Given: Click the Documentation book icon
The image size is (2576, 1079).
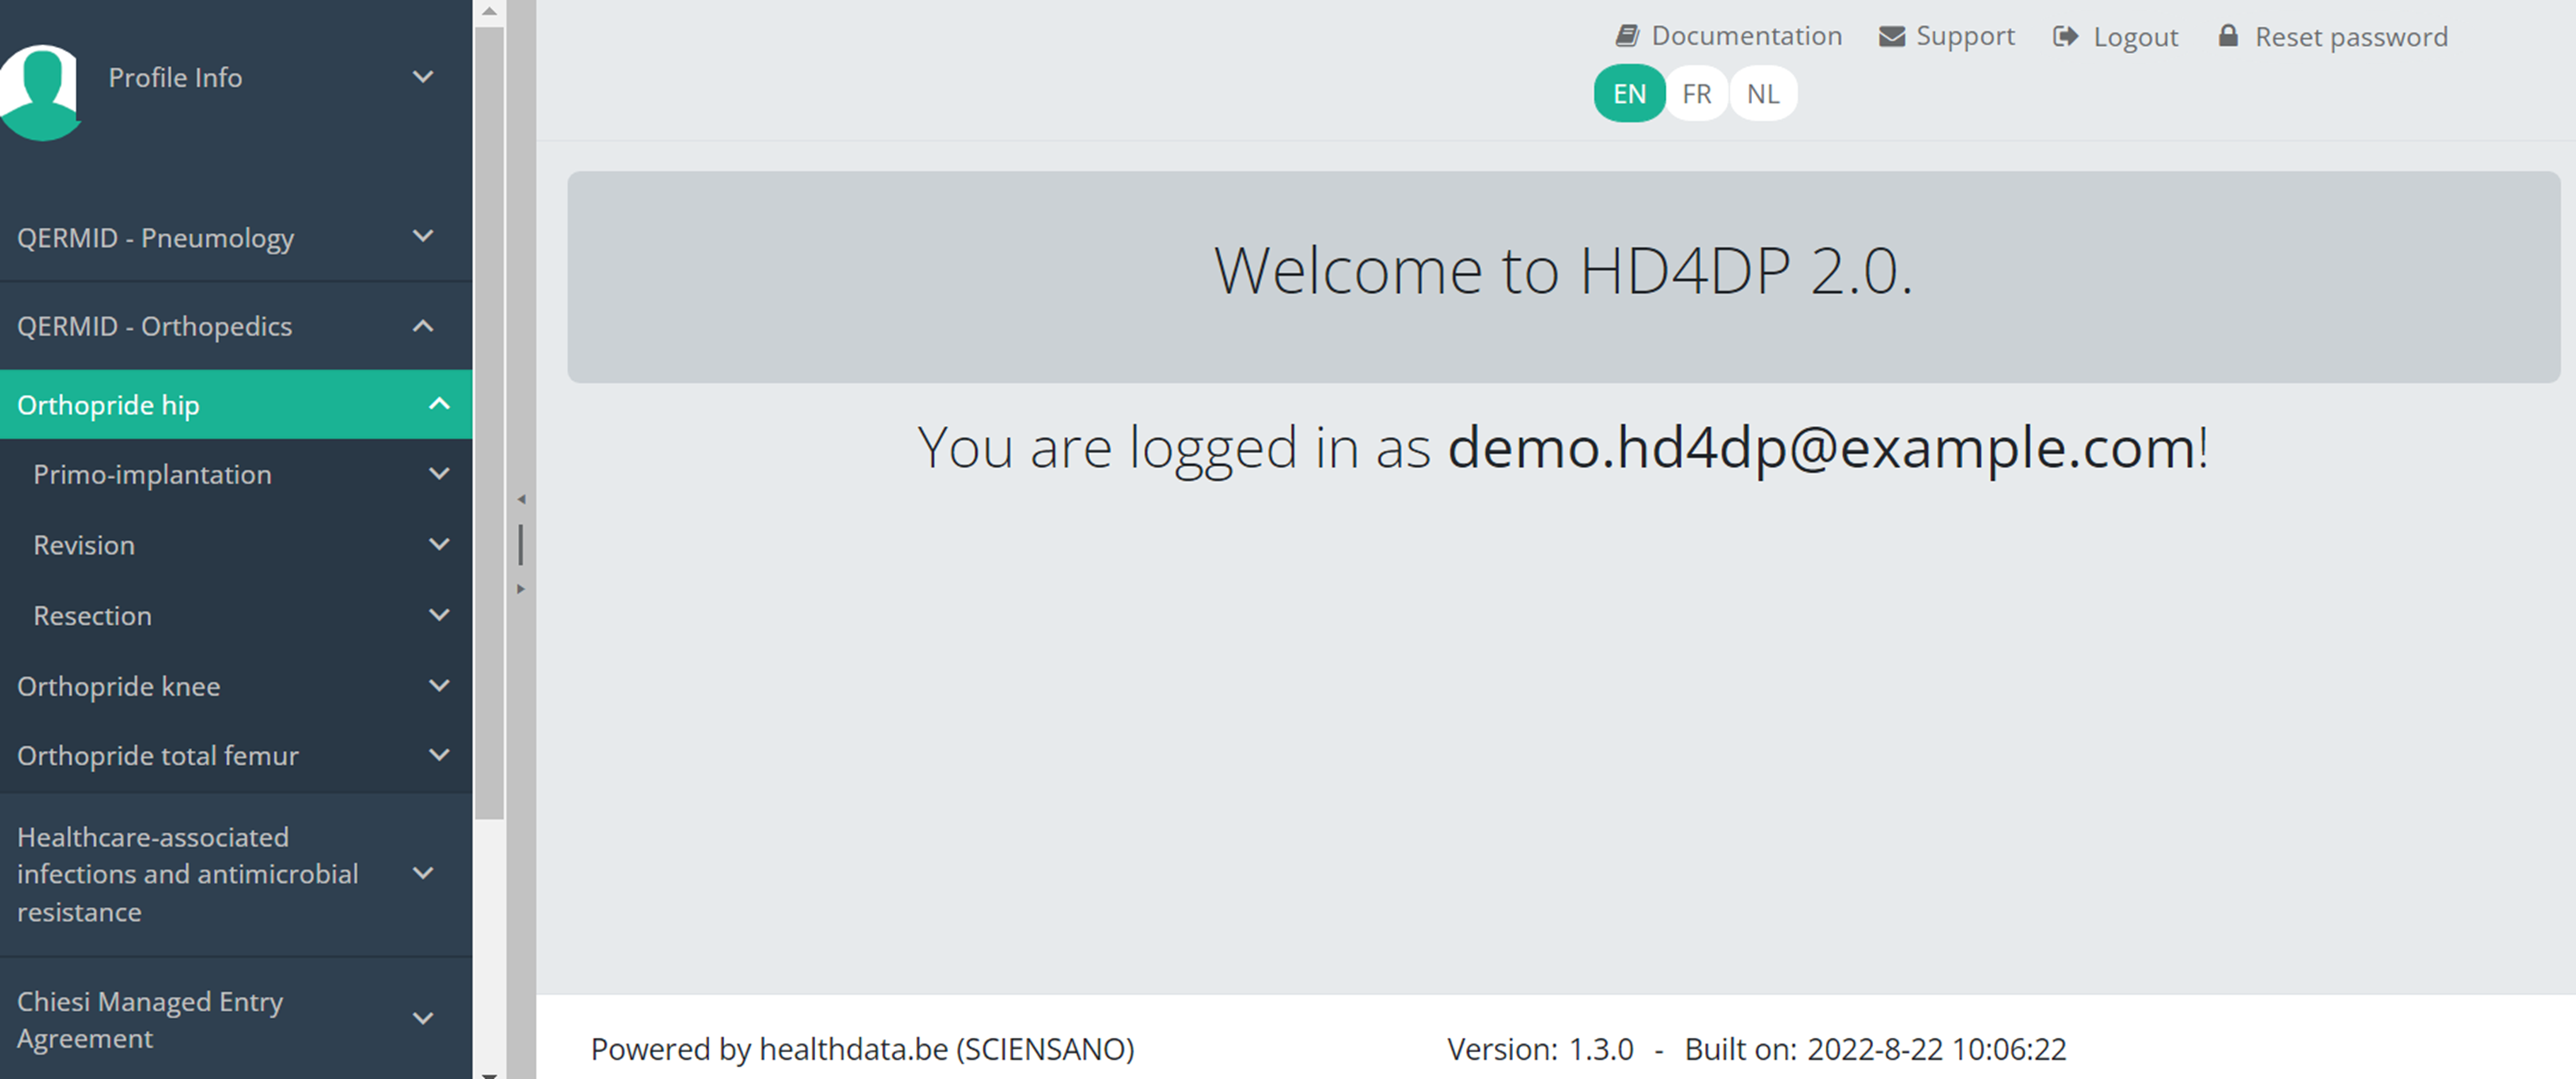Looking at the screenshot, I should coord(1627,36).
